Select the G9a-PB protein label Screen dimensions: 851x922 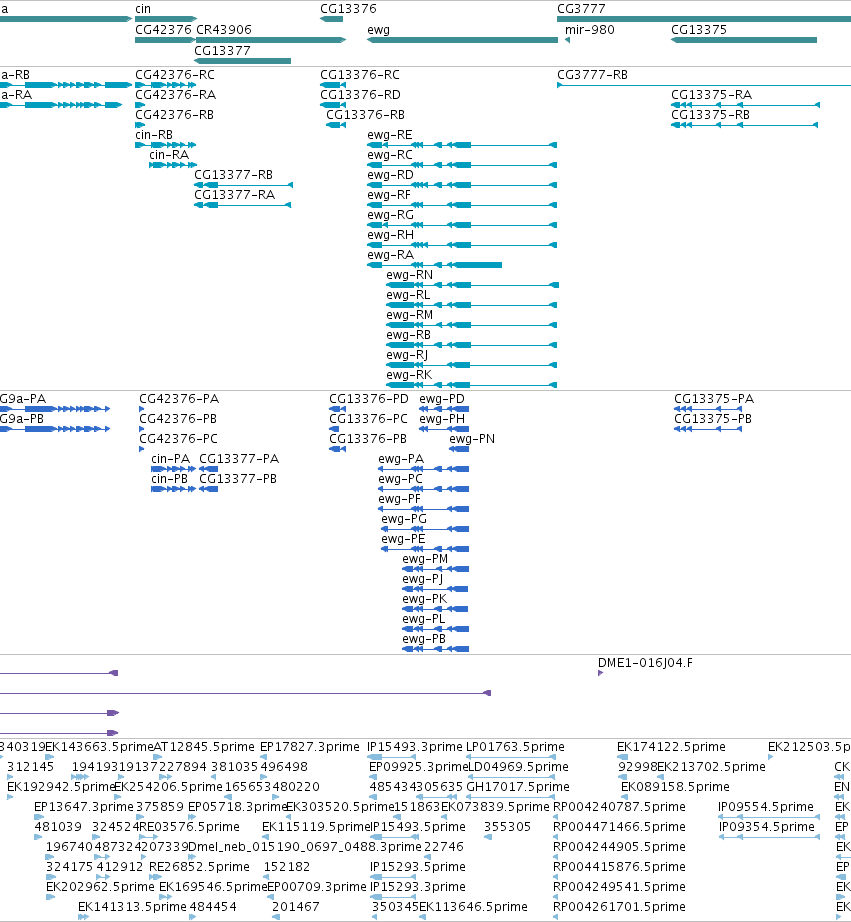coord(22,419)
